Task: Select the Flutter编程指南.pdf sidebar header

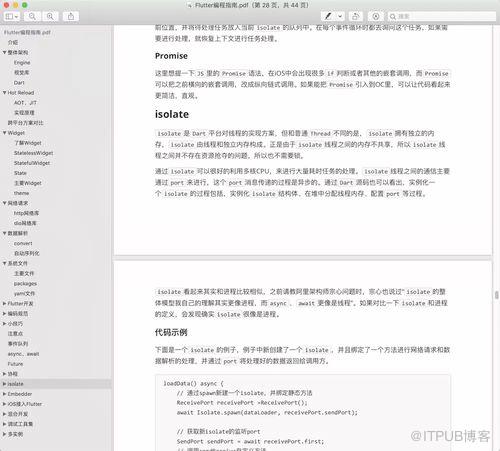Action: 27,32
